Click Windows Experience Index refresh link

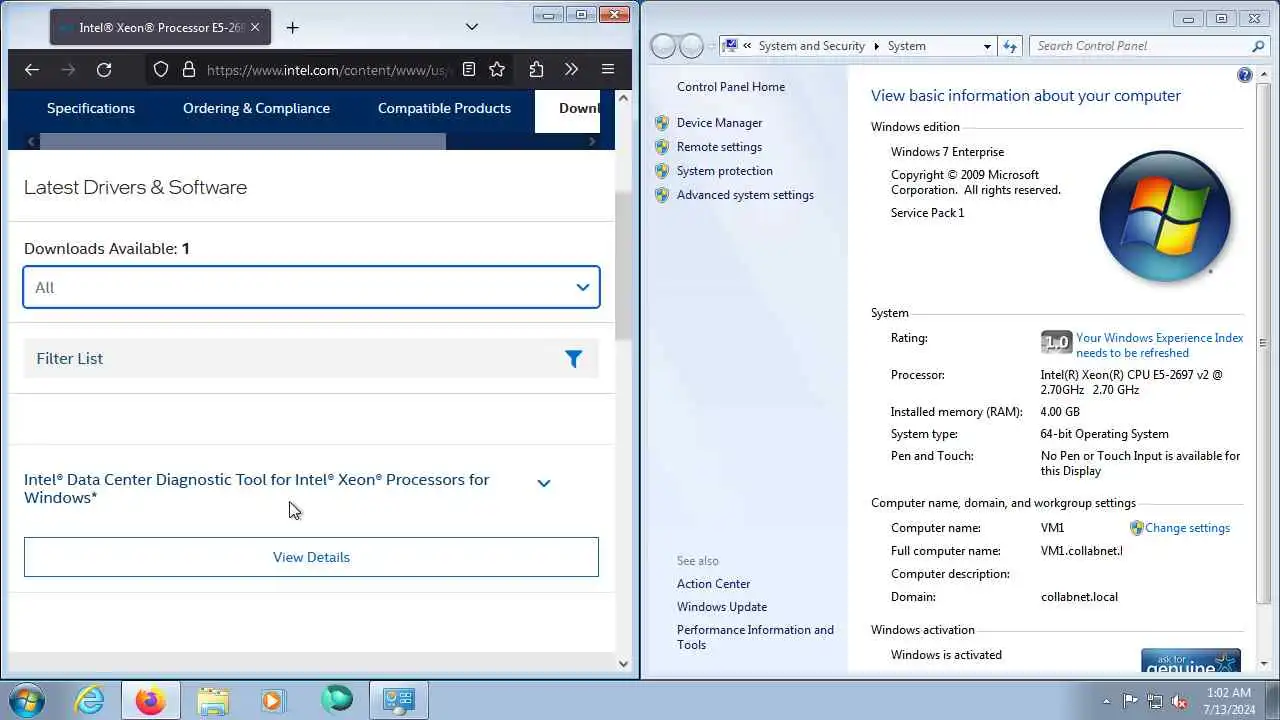pos(1159,345)
